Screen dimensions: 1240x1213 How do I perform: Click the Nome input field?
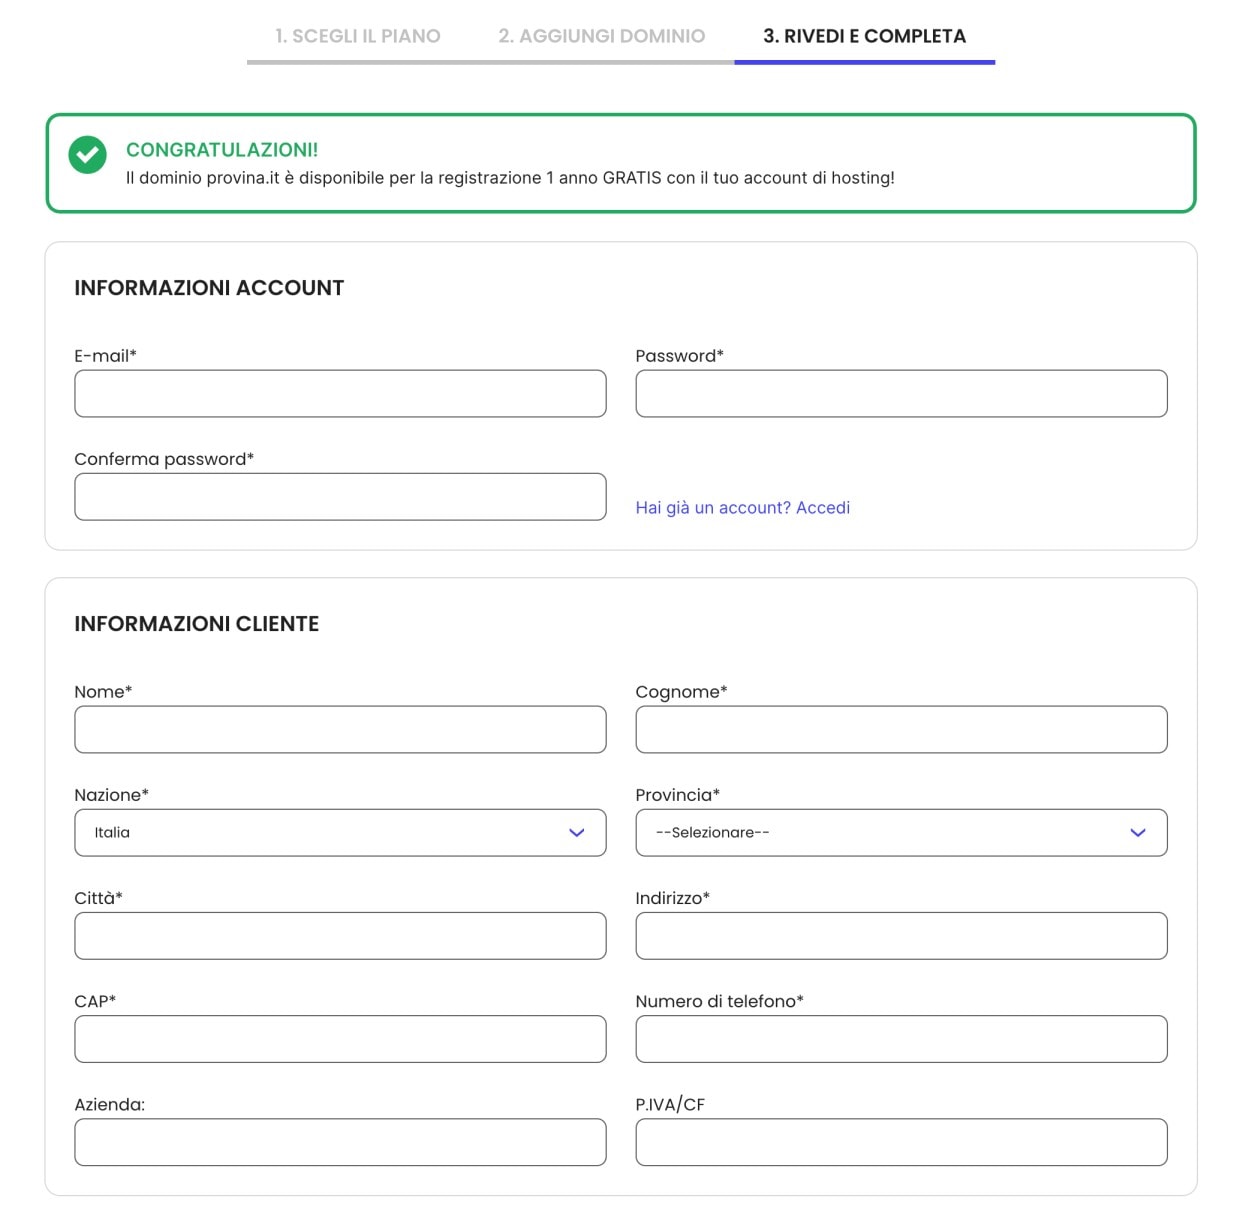[340, 729]
